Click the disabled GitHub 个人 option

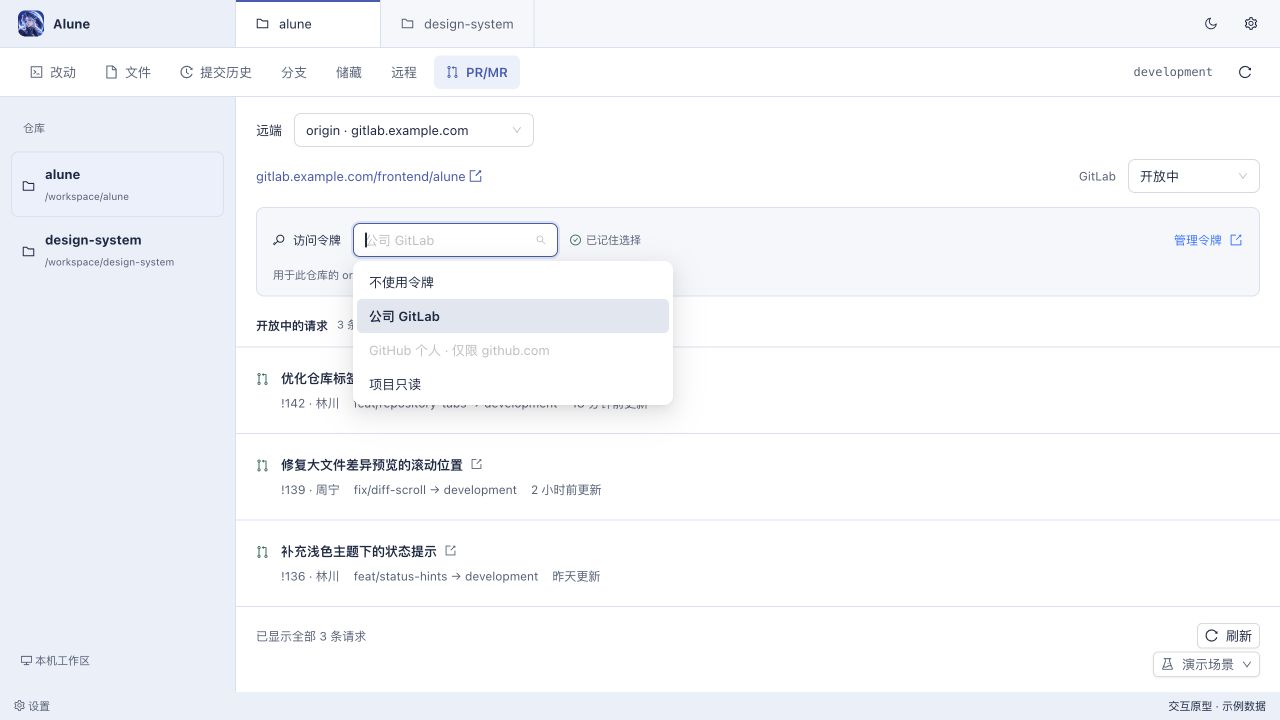pos(513,350)
